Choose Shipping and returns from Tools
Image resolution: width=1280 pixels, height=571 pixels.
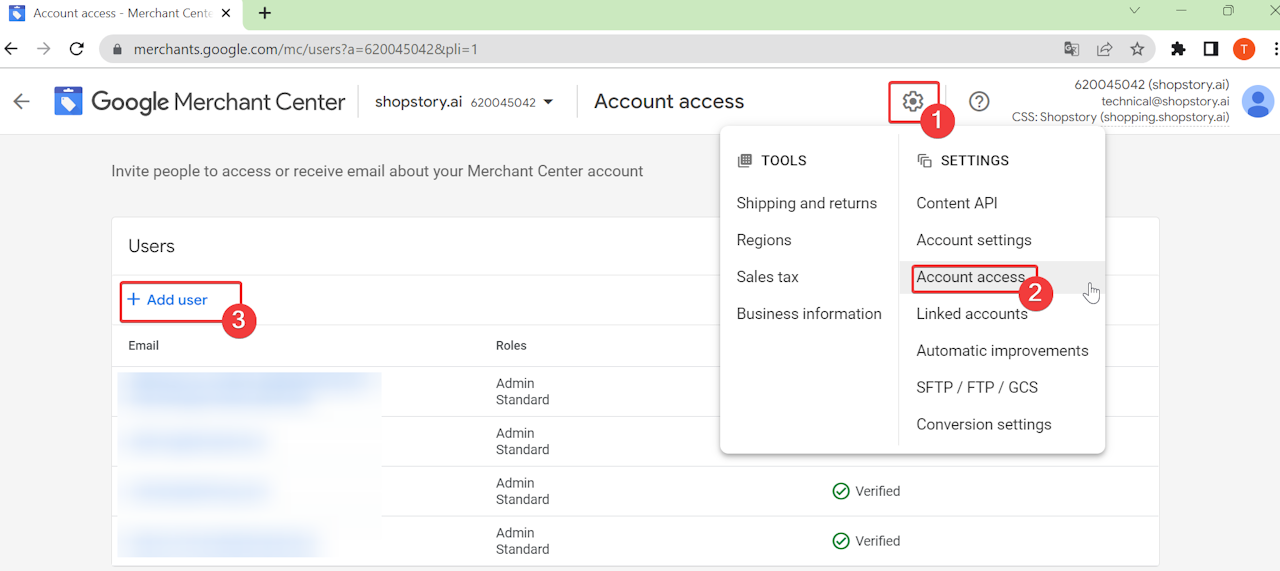(x=806, y=203)
